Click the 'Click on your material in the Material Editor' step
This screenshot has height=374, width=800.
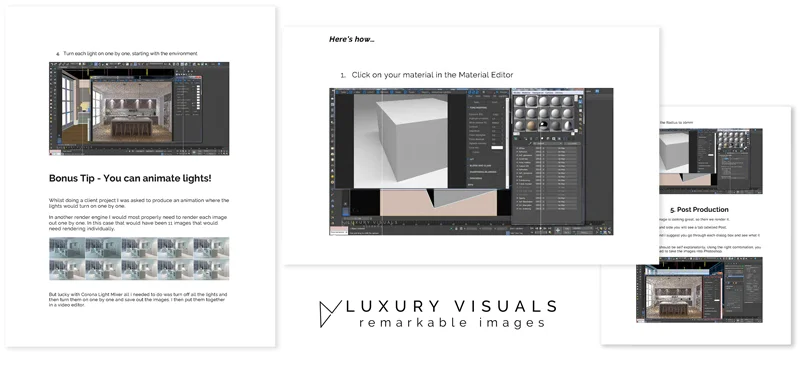(x=432, y=75)
